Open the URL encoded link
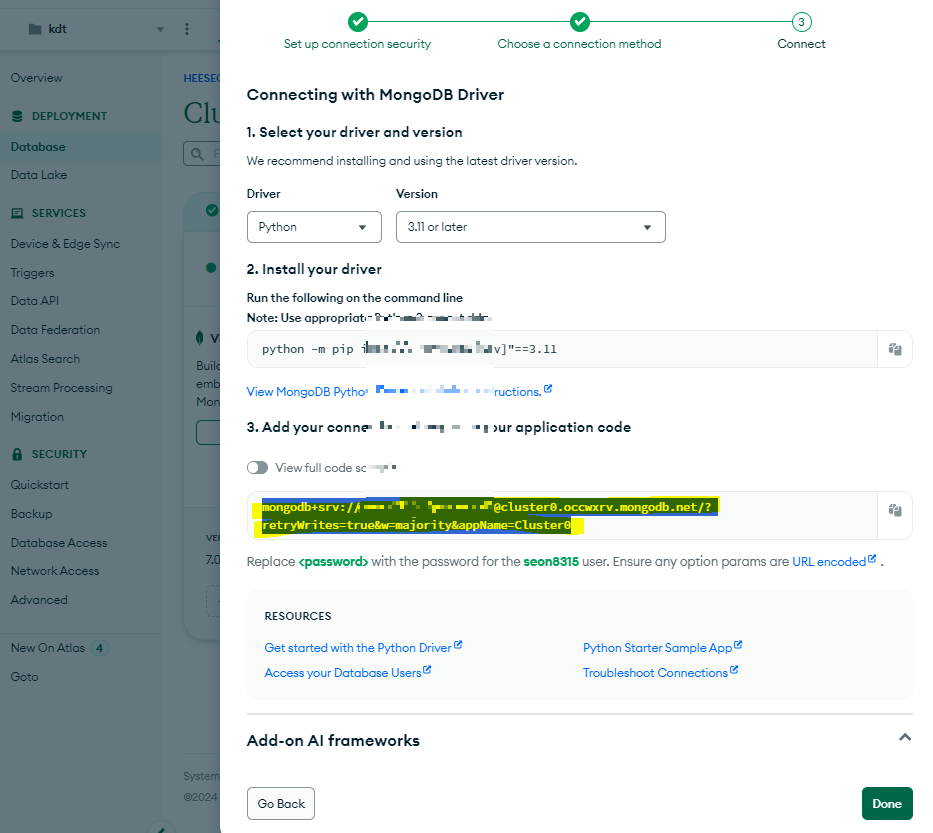This screenshot has width=933, height=833. 834,562
